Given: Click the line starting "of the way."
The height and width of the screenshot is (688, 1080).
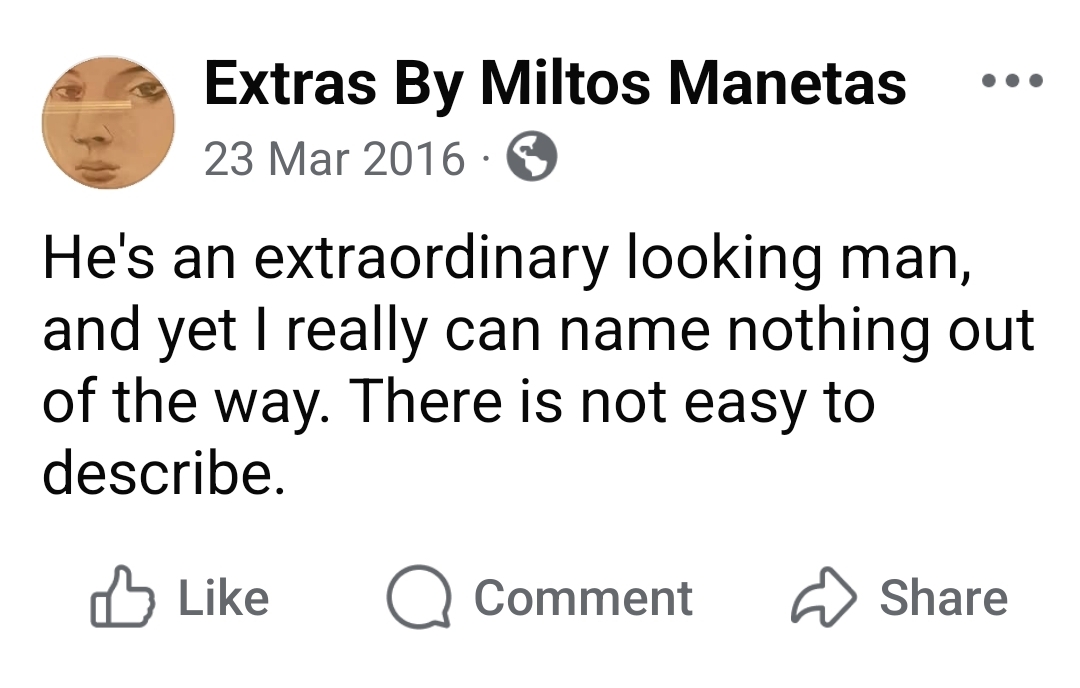Looking at the screenshot, I should pyautogui.click(x=457, y=403).
